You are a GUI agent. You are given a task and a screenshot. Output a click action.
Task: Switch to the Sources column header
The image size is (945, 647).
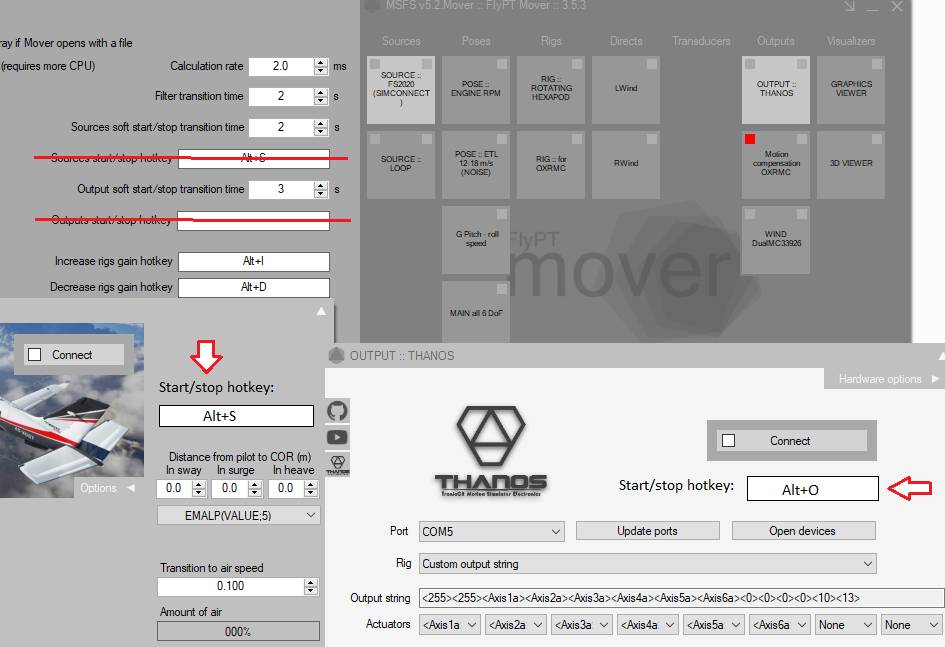click(401, 41)
